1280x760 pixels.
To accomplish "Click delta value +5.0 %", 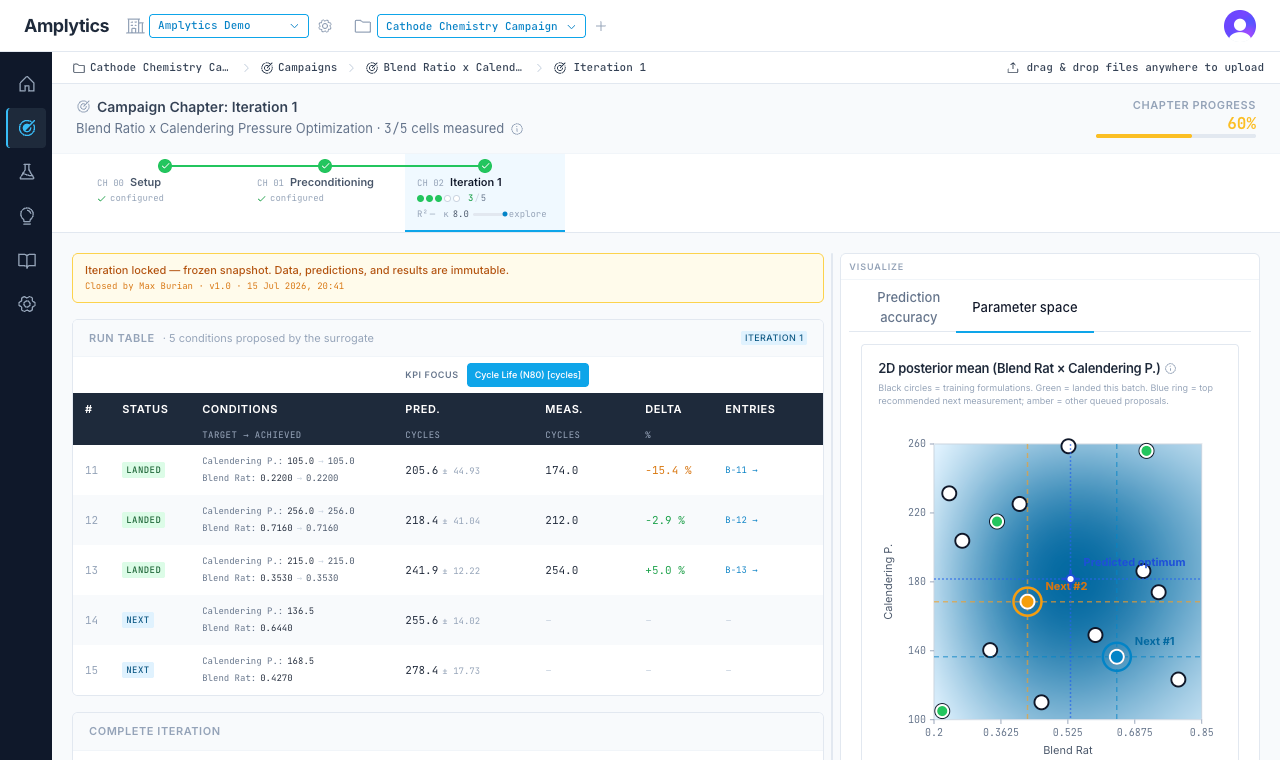I will (x=665, y=570).
